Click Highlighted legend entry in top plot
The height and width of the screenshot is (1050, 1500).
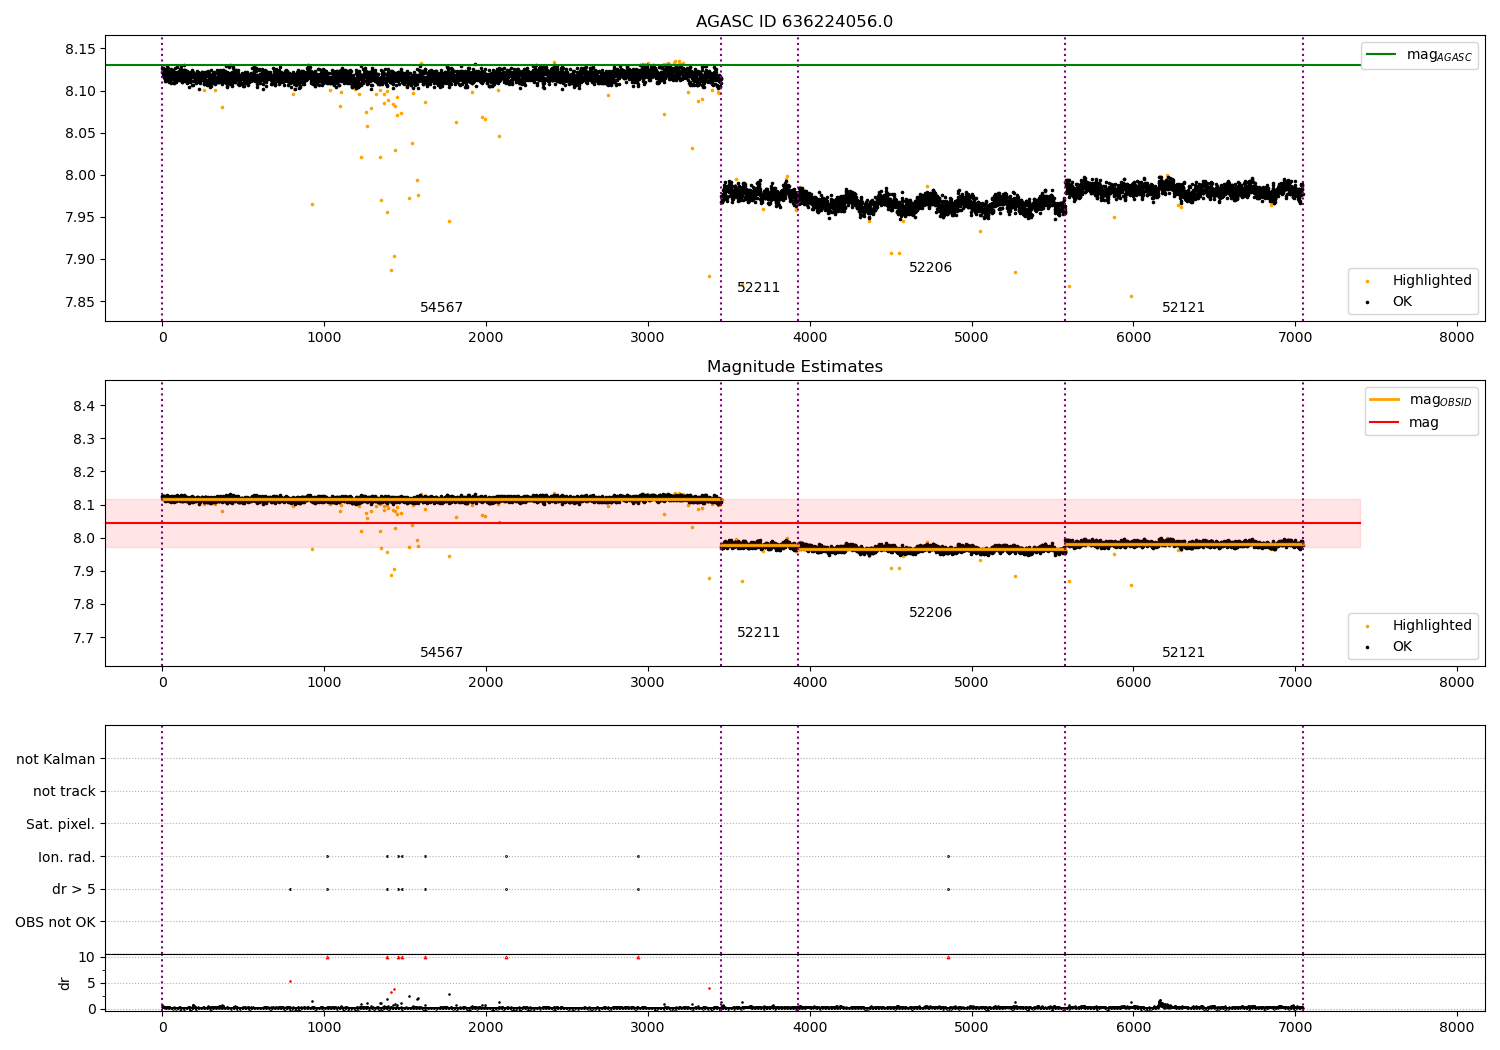coord(1419,281)
